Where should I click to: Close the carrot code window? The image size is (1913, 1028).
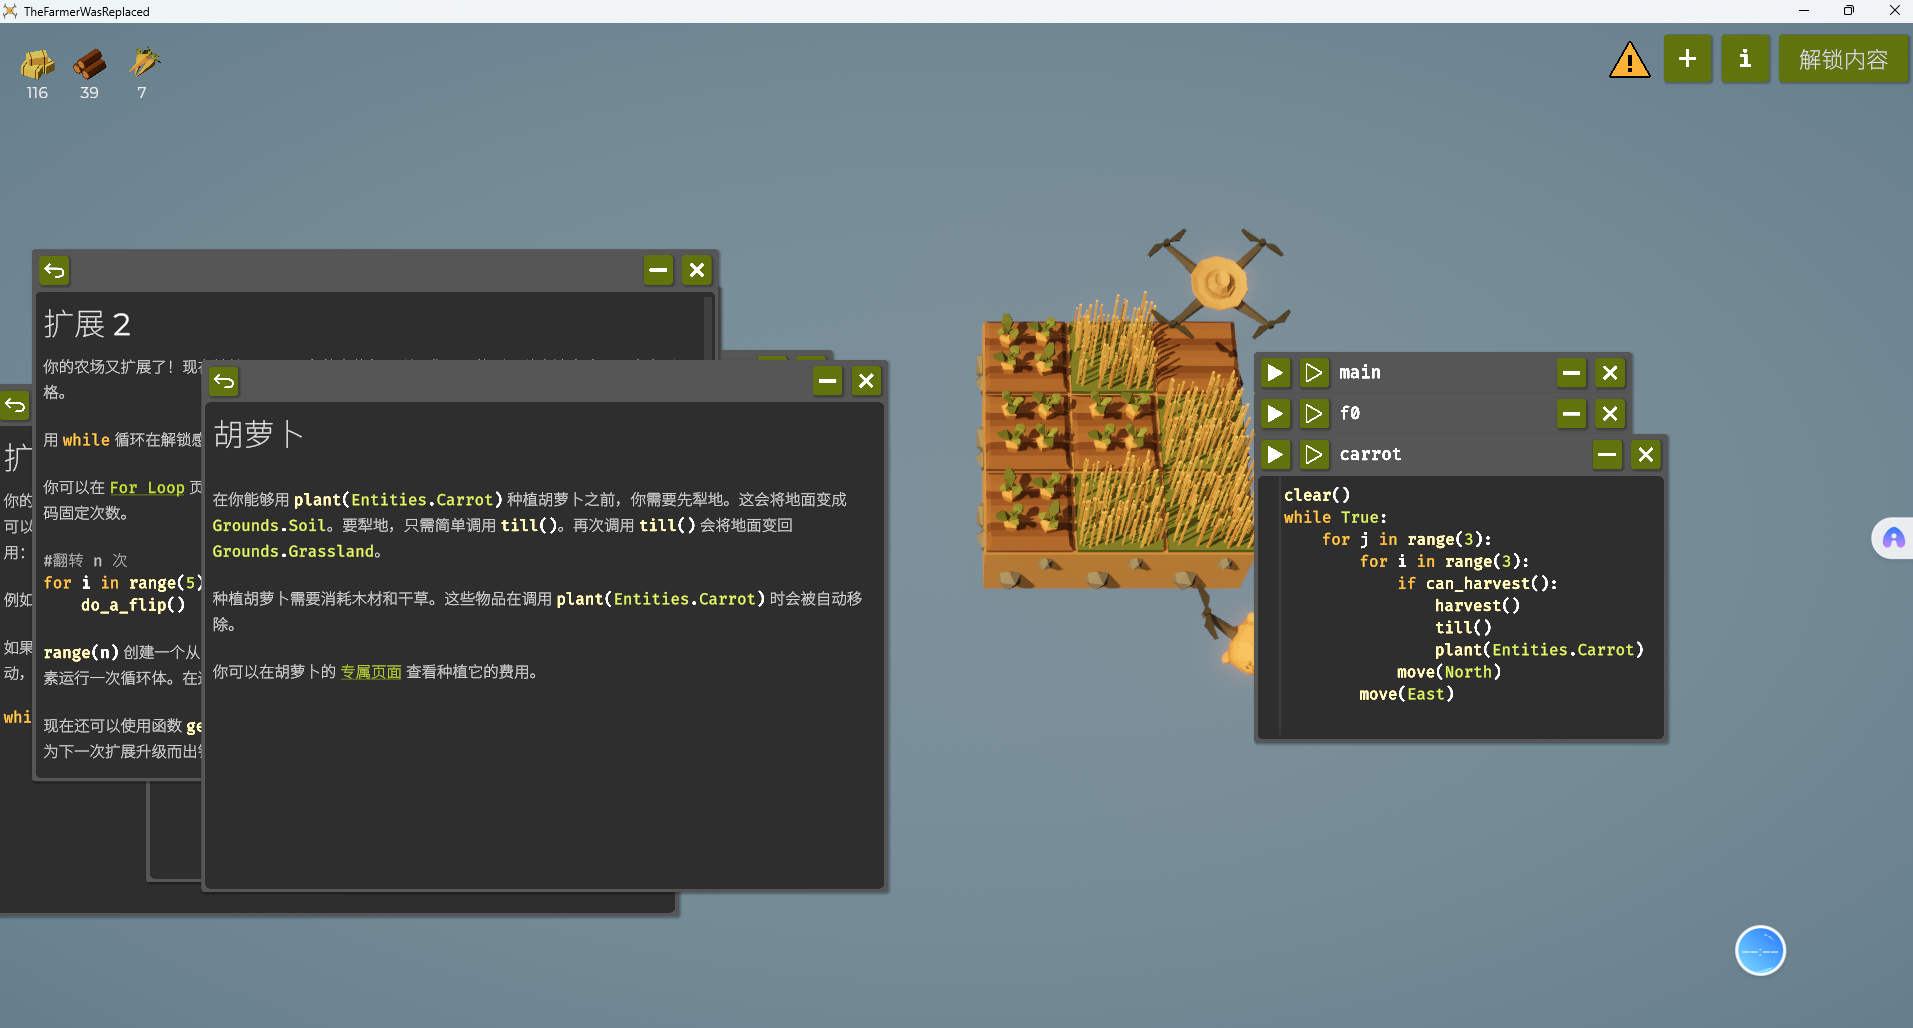point(1646,455)
